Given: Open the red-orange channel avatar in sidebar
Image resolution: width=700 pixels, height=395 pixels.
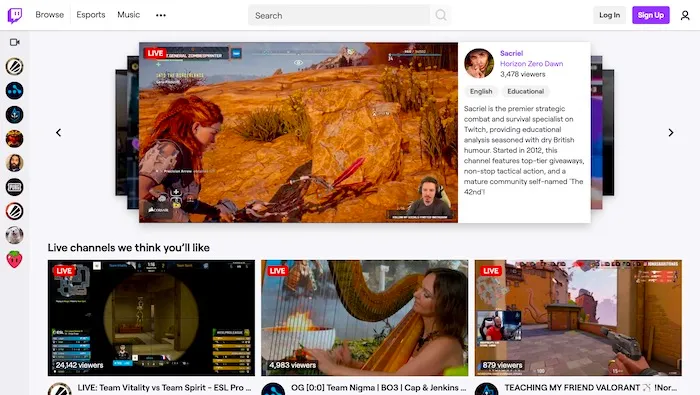Looking at the screenshot, I should tap(15, 139).
